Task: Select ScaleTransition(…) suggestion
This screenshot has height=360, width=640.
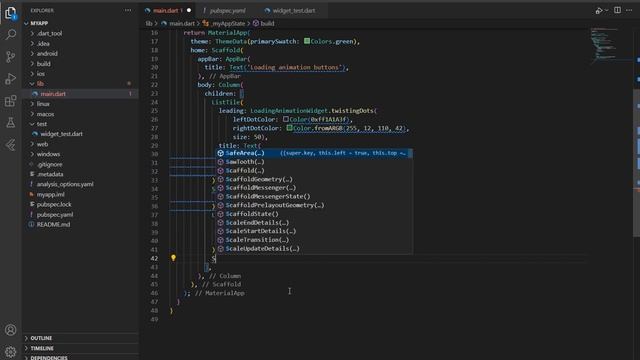Action: click(x=314, y=240)
